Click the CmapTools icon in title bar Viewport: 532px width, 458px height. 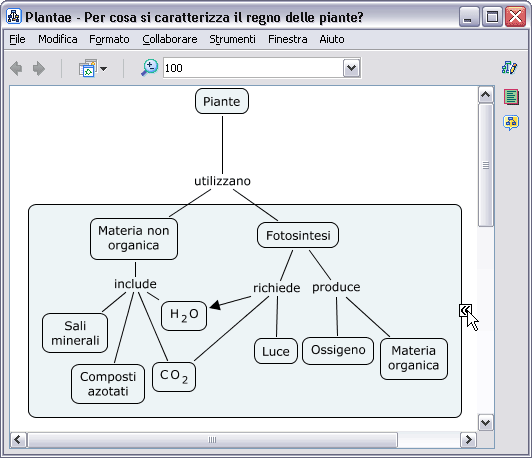click(14, 17)
